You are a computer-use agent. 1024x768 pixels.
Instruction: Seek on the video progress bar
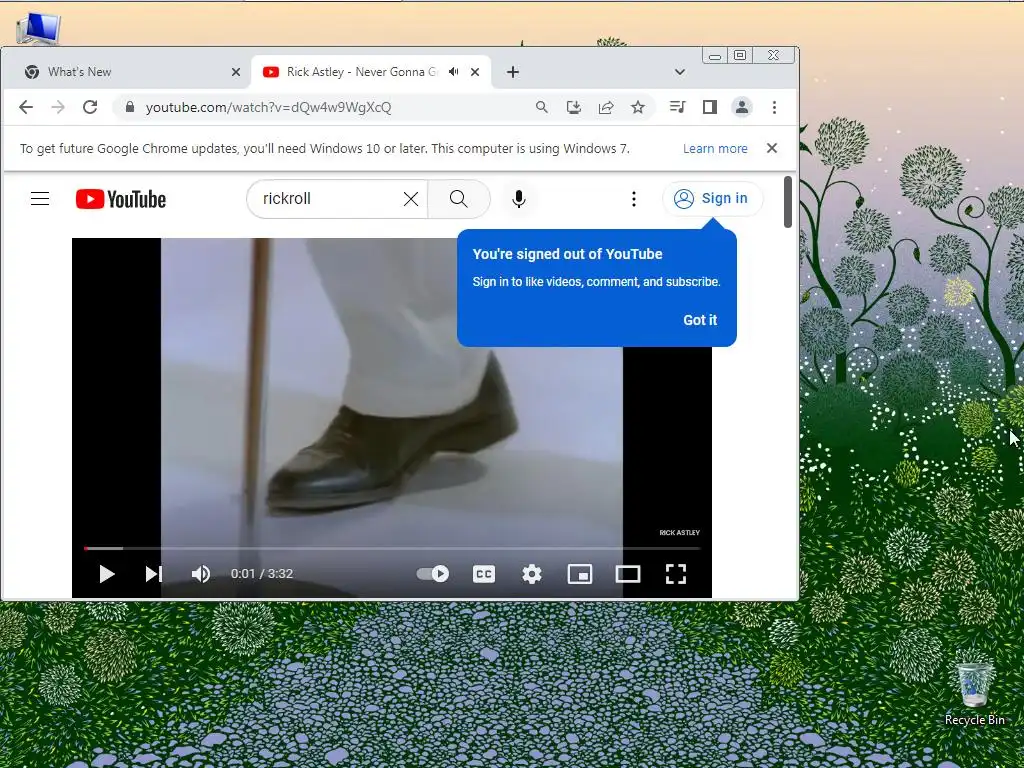coord(392,549)
